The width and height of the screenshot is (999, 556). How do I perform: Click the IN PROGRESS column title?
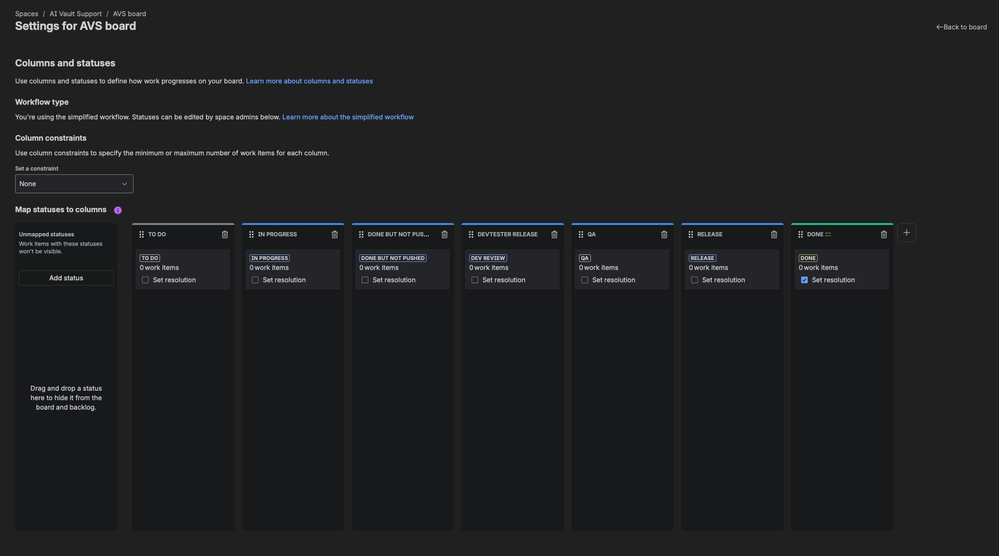277,234
